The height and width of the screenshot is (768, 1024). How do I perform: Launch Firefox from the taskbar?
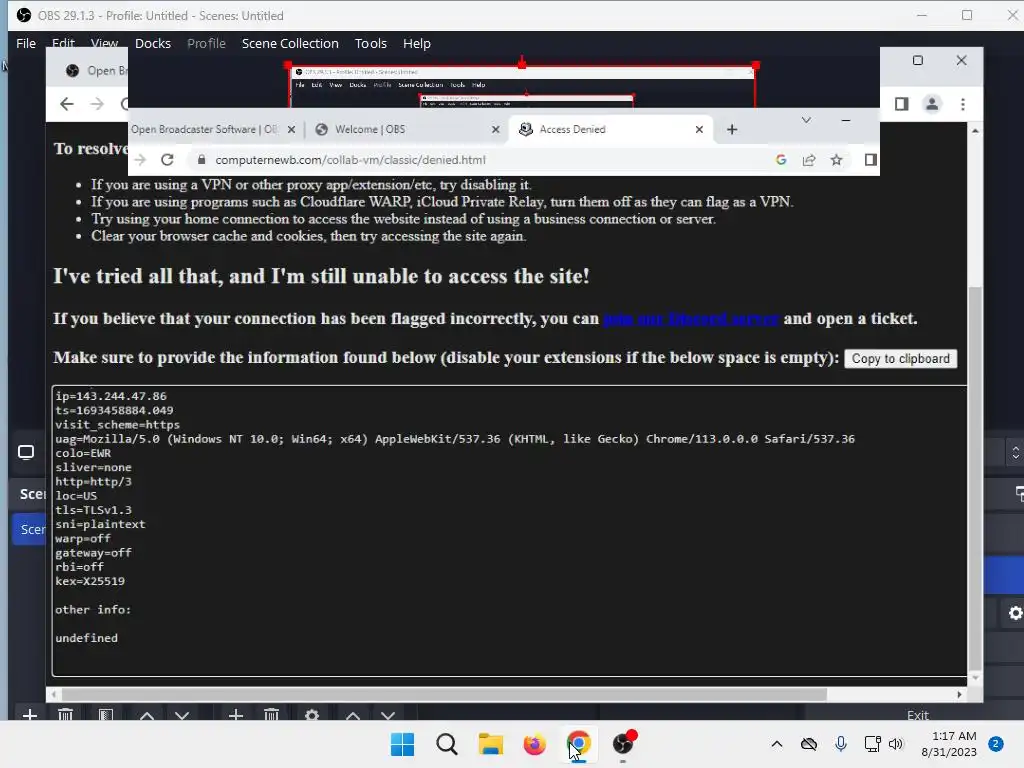534,744
